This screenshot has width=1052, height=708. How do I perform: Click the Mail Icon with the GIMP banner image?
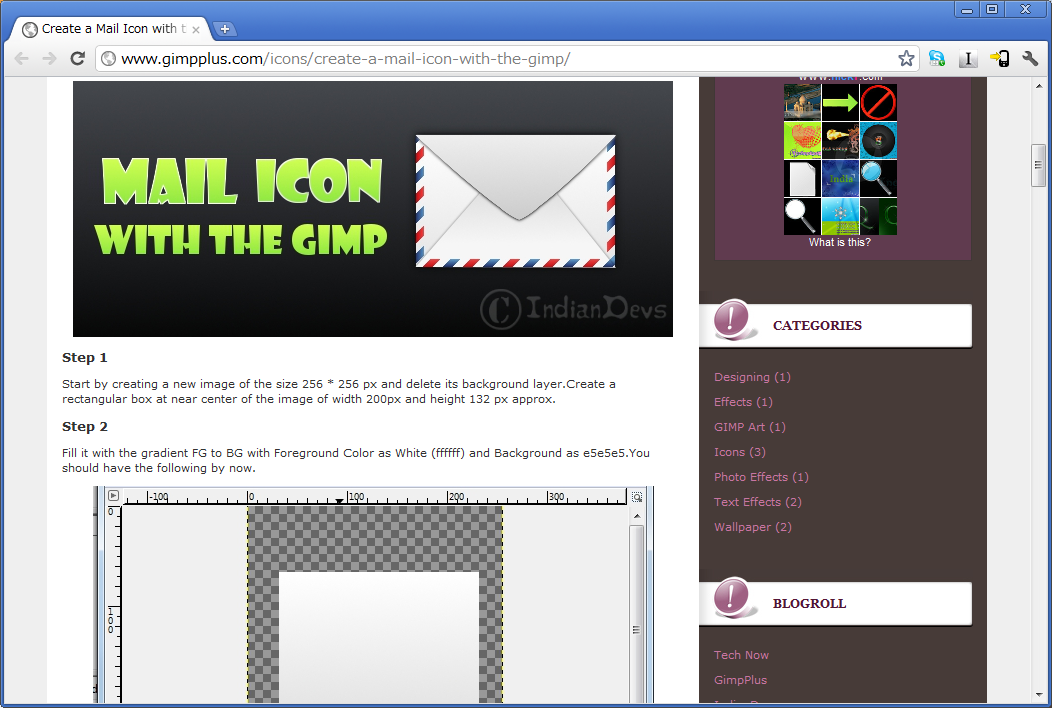point(372,209)
